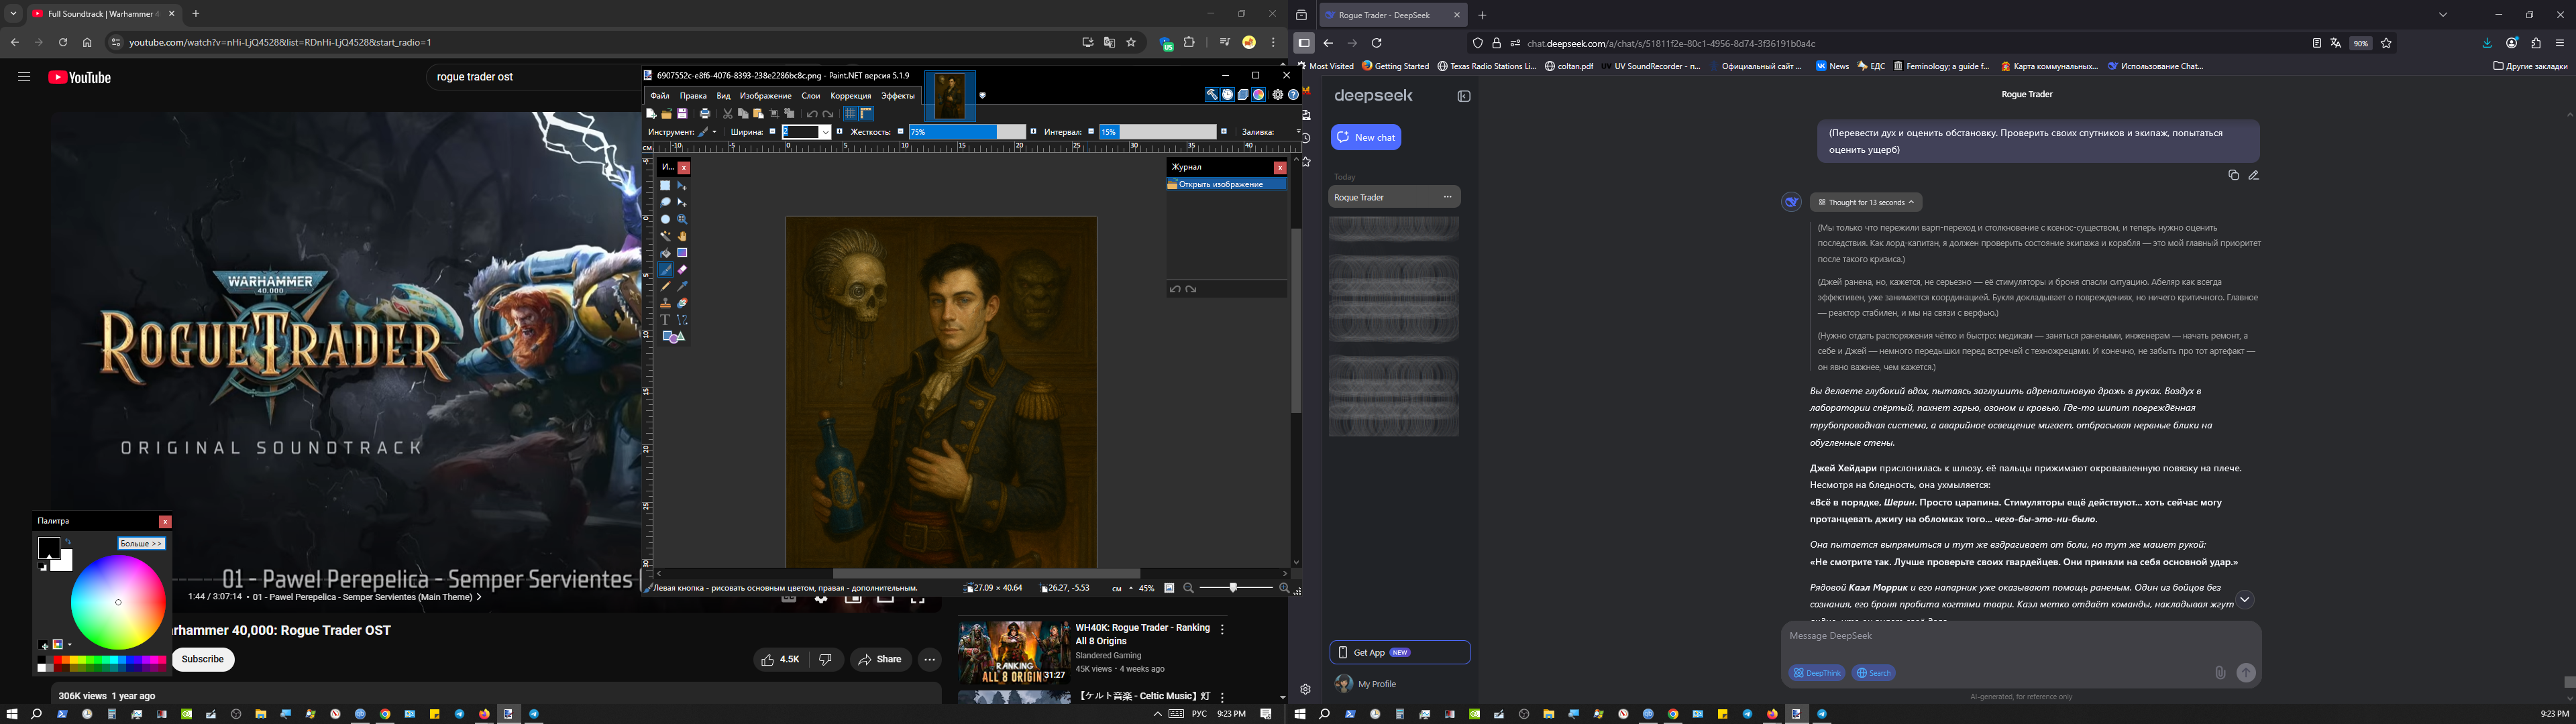The image size is (2576, 724).
Task: Select the Eraser tool in Paint.NET
Action: click(x=682, y=270)
